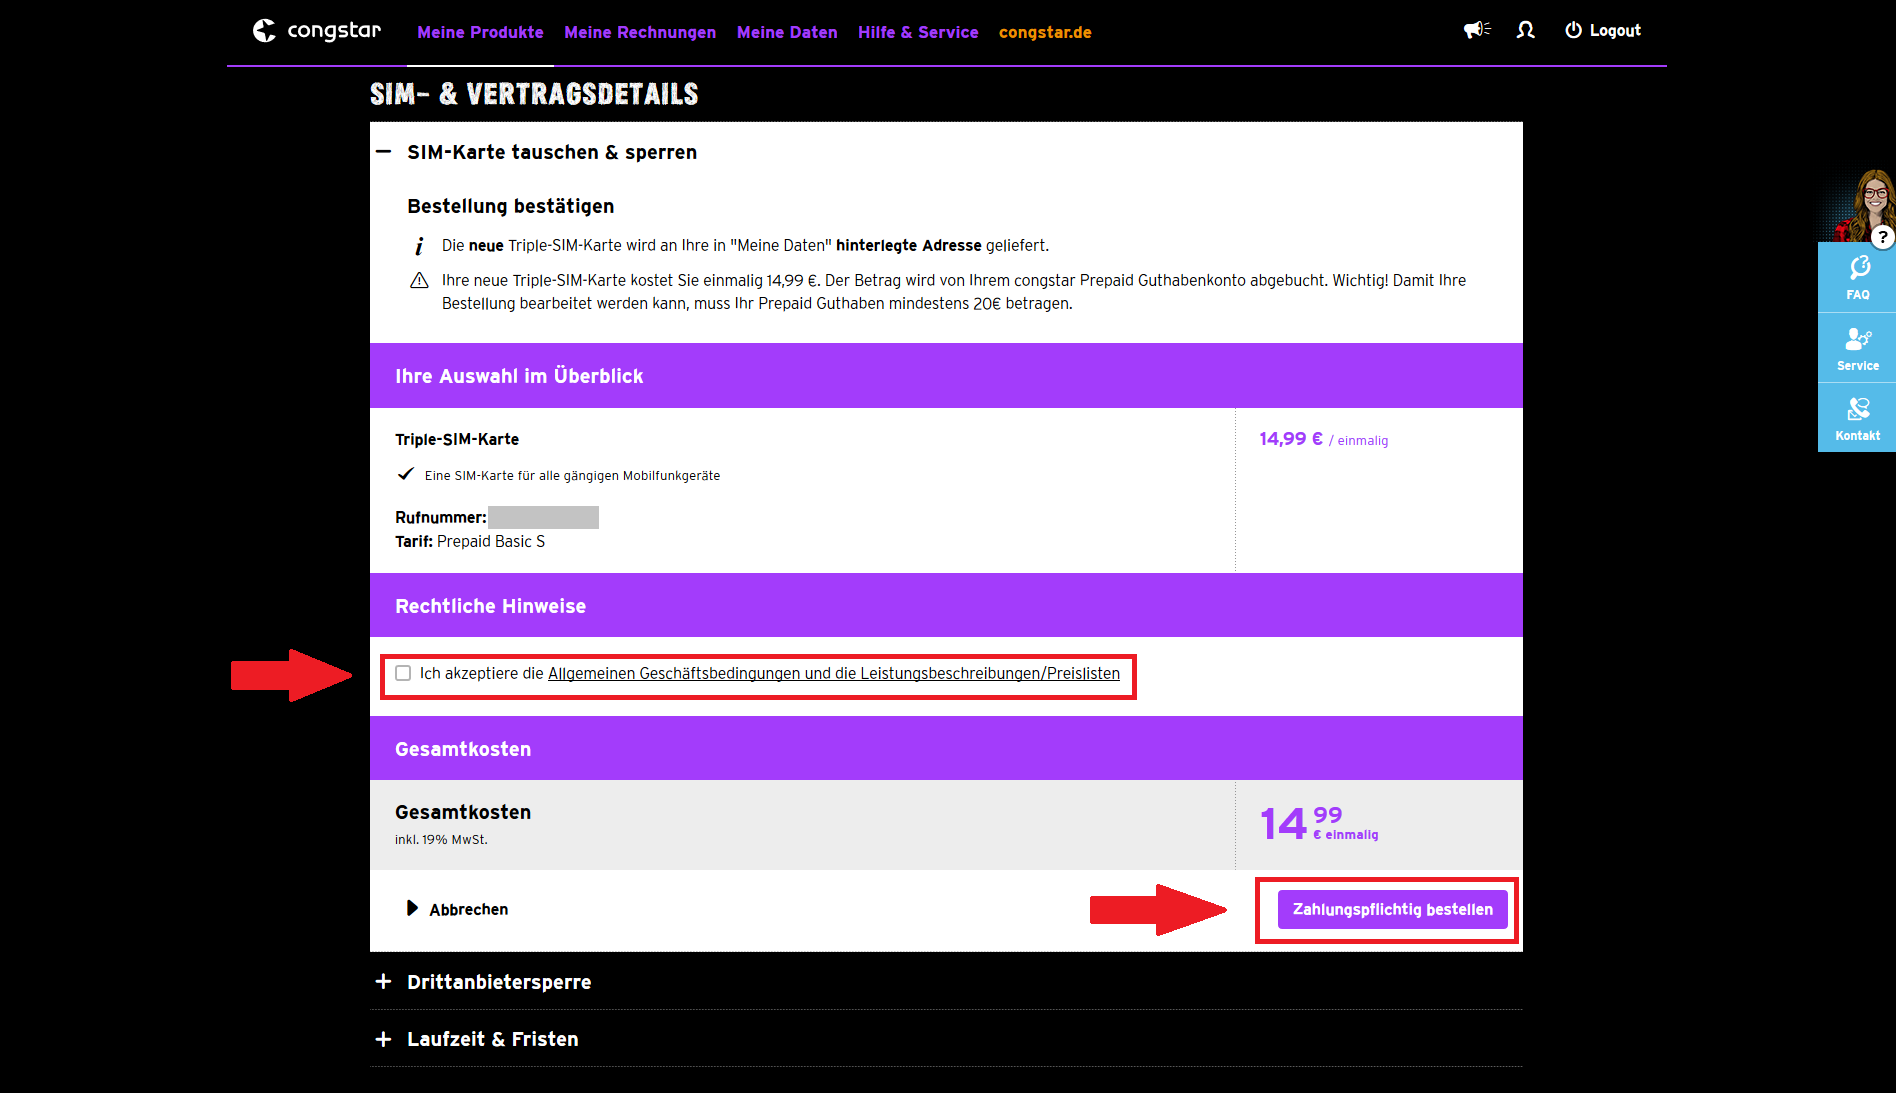
Task: Click the large 14,99 total price
Action: (x=1318, y=823)
